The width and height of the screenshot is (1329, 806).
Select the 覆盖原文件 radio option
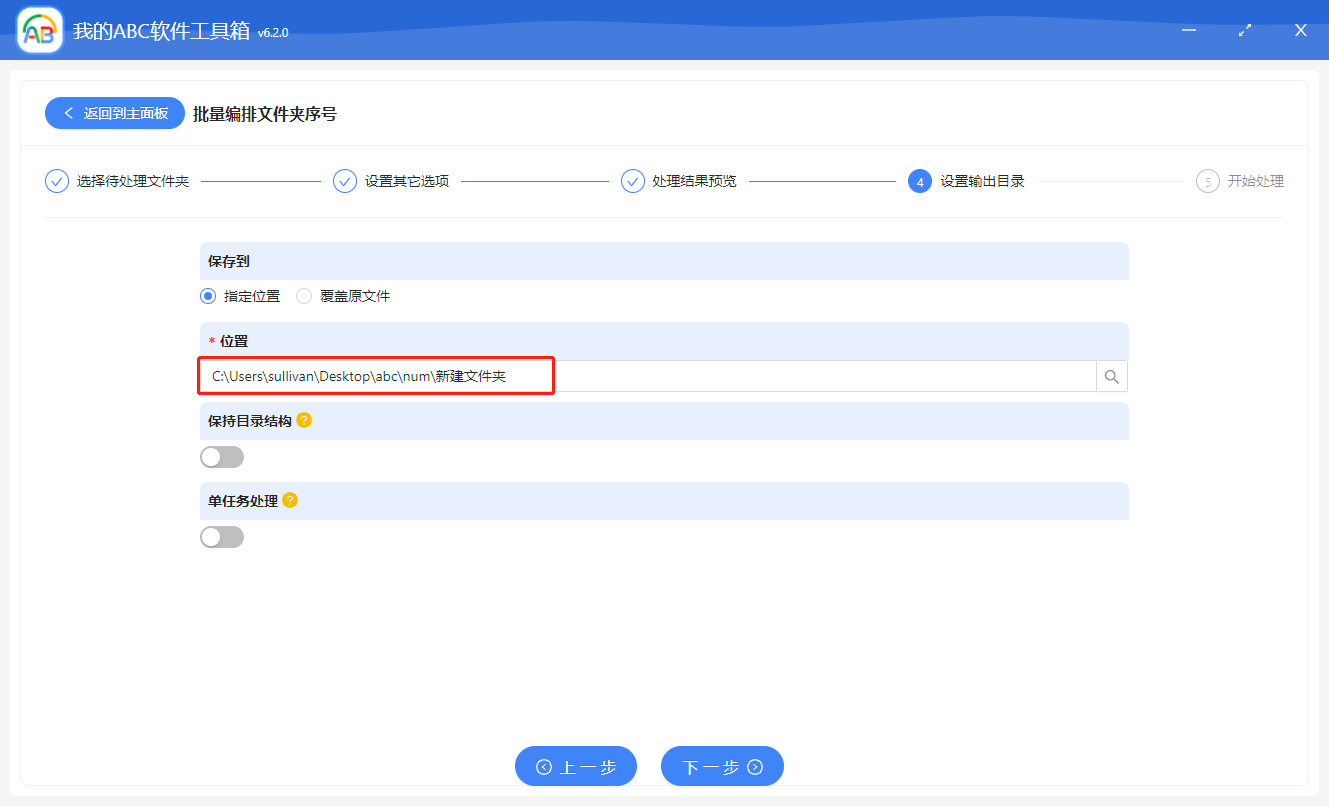click(x=303, y=296)
